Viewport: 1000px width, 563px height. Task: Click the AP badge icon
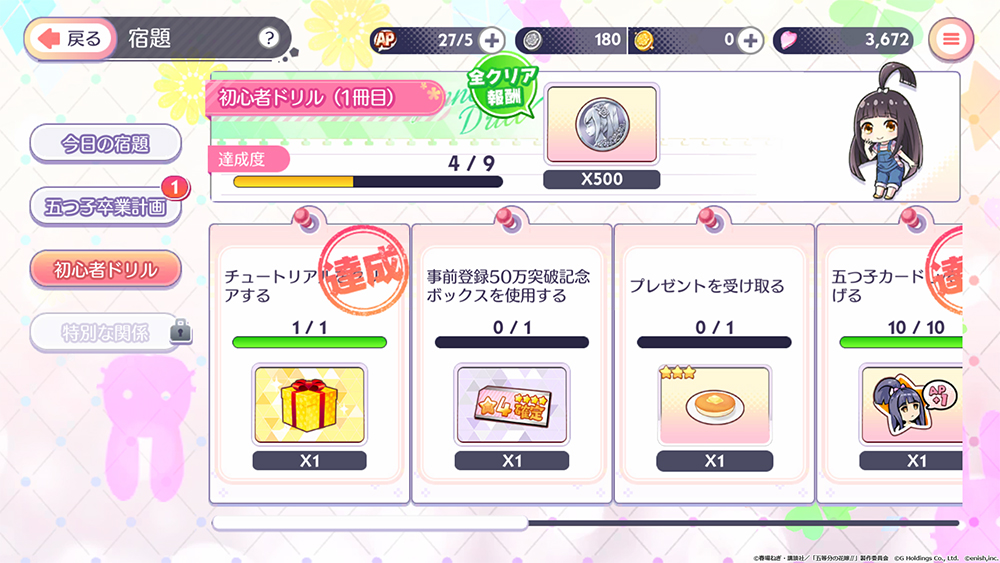coord(385,40)
